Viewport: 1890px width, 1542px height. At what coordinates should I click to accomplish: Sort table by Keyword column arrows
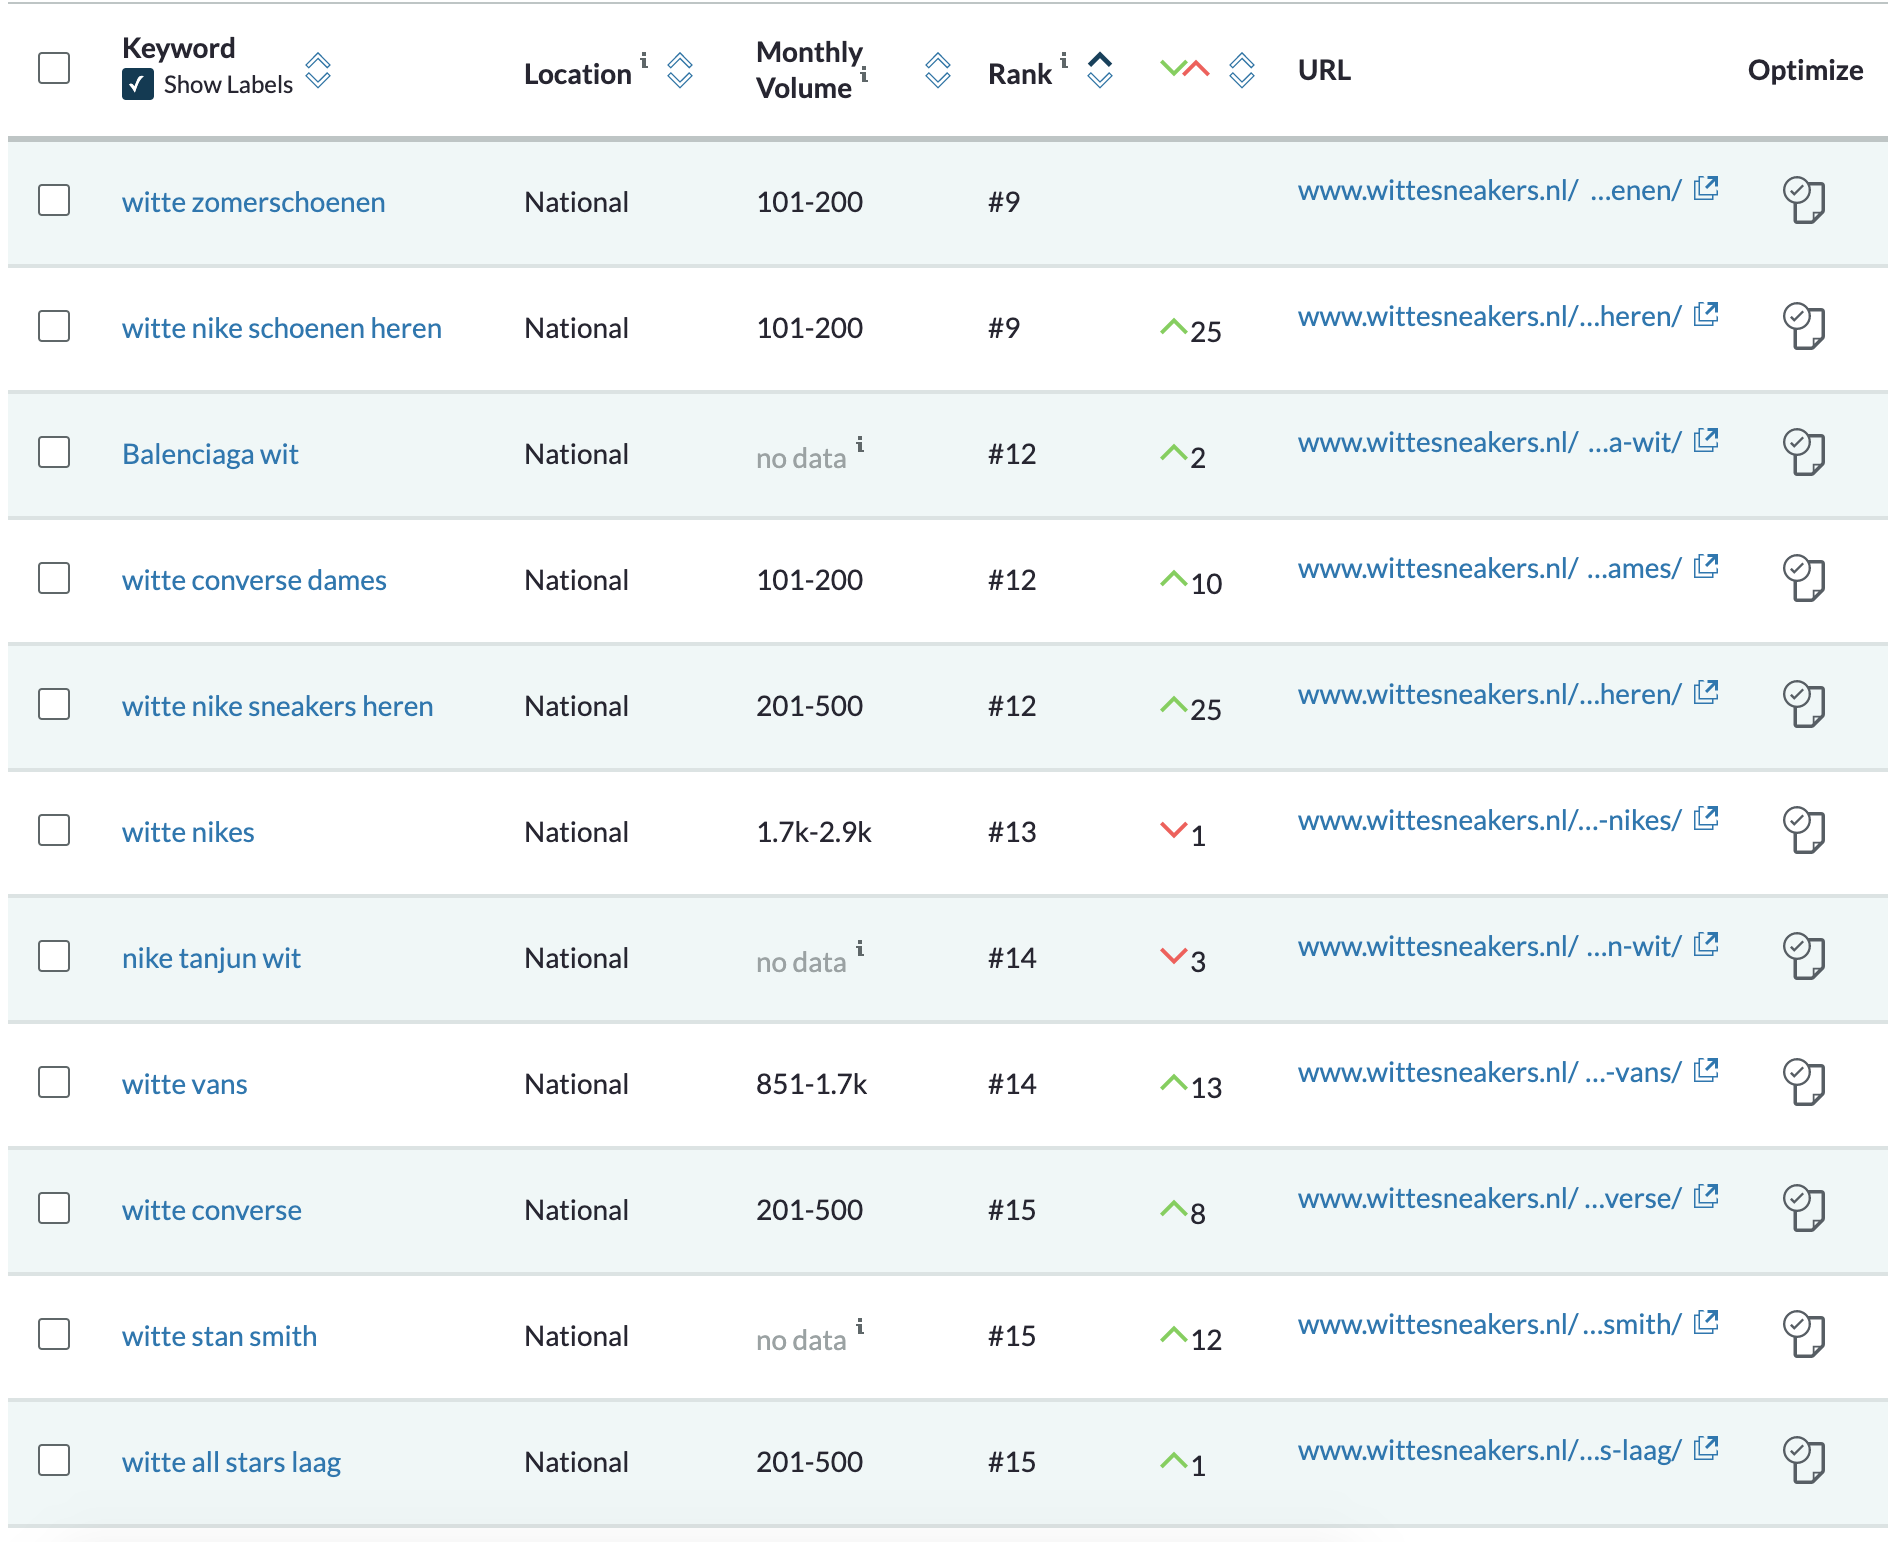click(318, 70)
